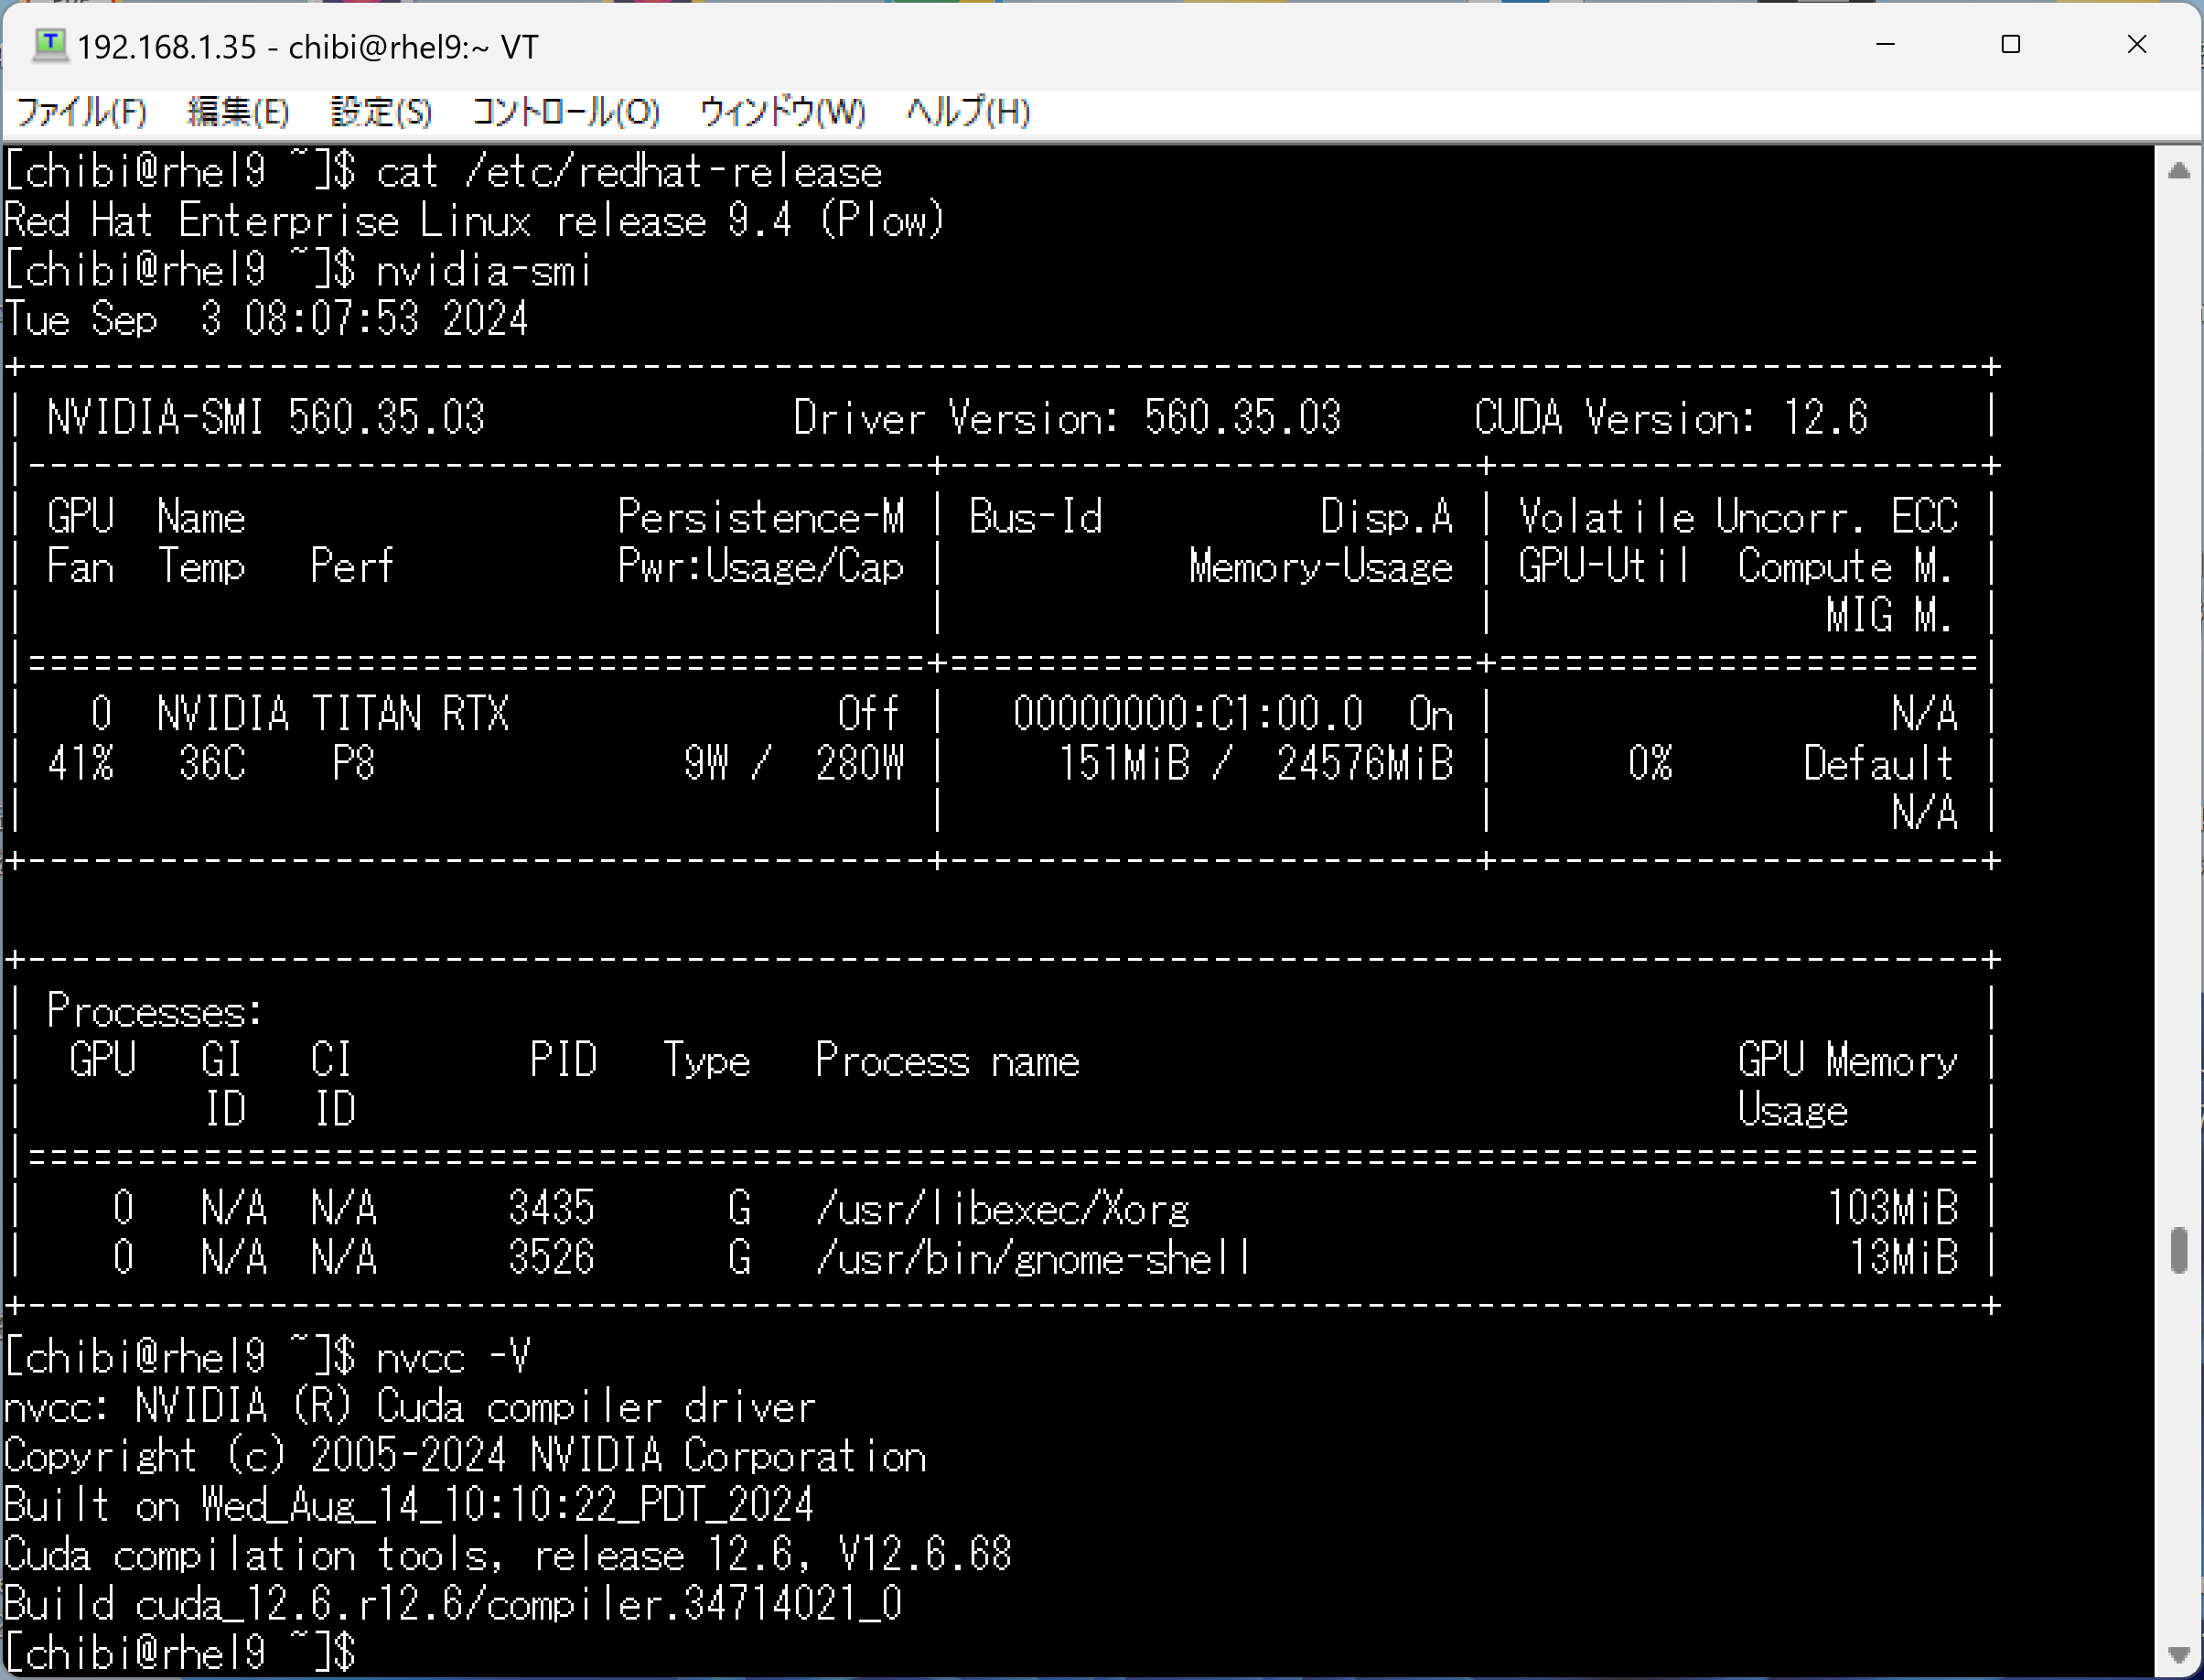This screenshot has height=1680, width=2204.
Task: Click the Tera Term icon in title bar
Action: coord(49,45)
